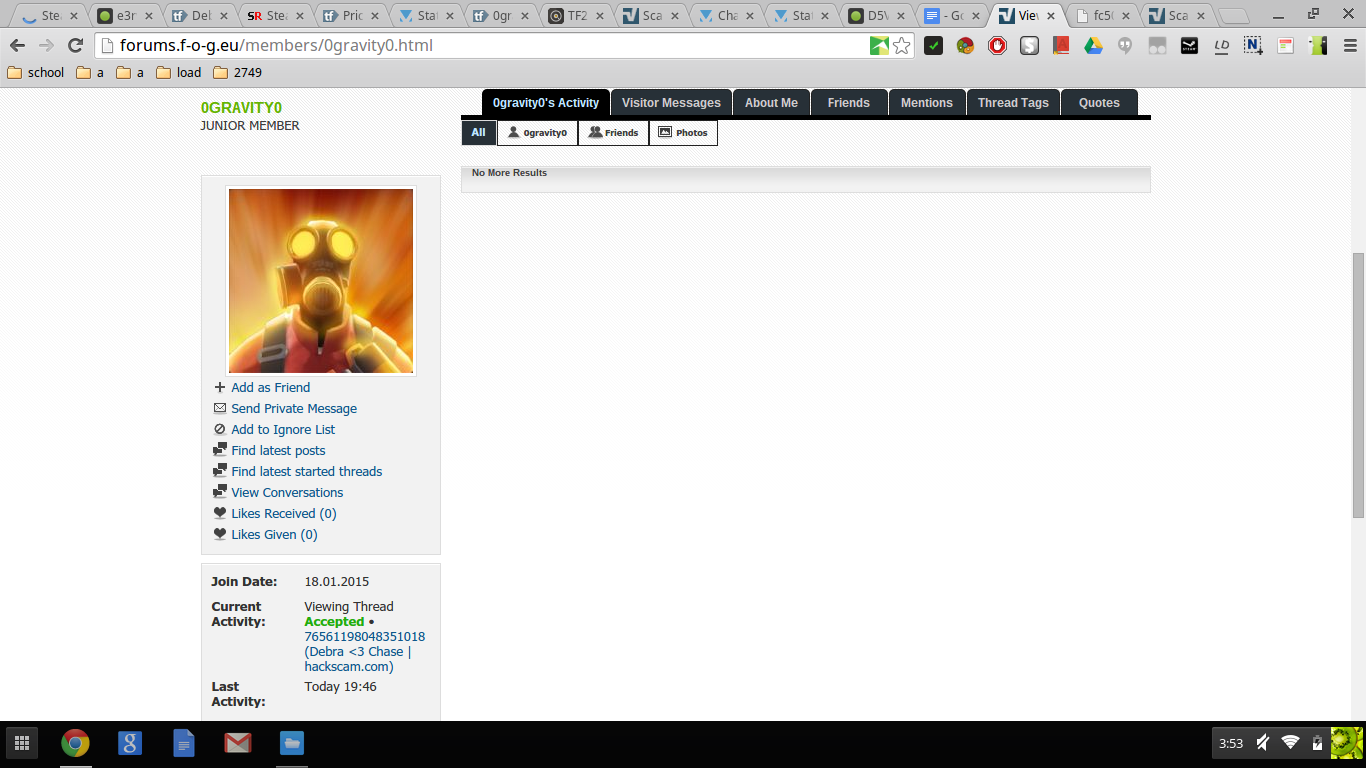Click the red AdBlock stop-sign extension icon
The width and height of the screenshot is (1366, 768).
point(997,46)
